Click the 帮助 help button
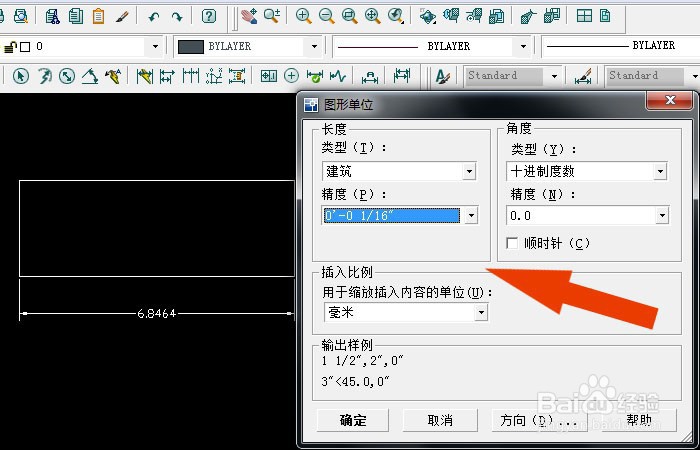This screenshot has width=700, height=450. point(639,421)
